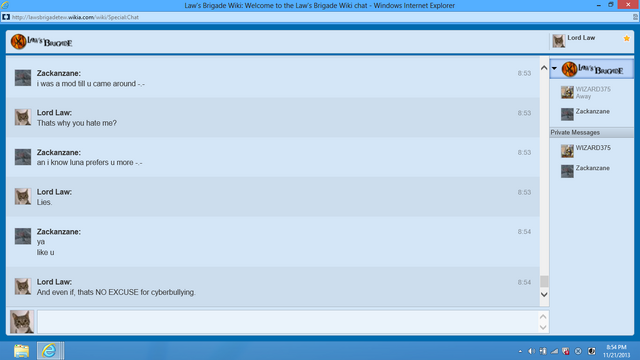Open Lord Law's profile avatar at top right
640x360 pixels.
558,41
